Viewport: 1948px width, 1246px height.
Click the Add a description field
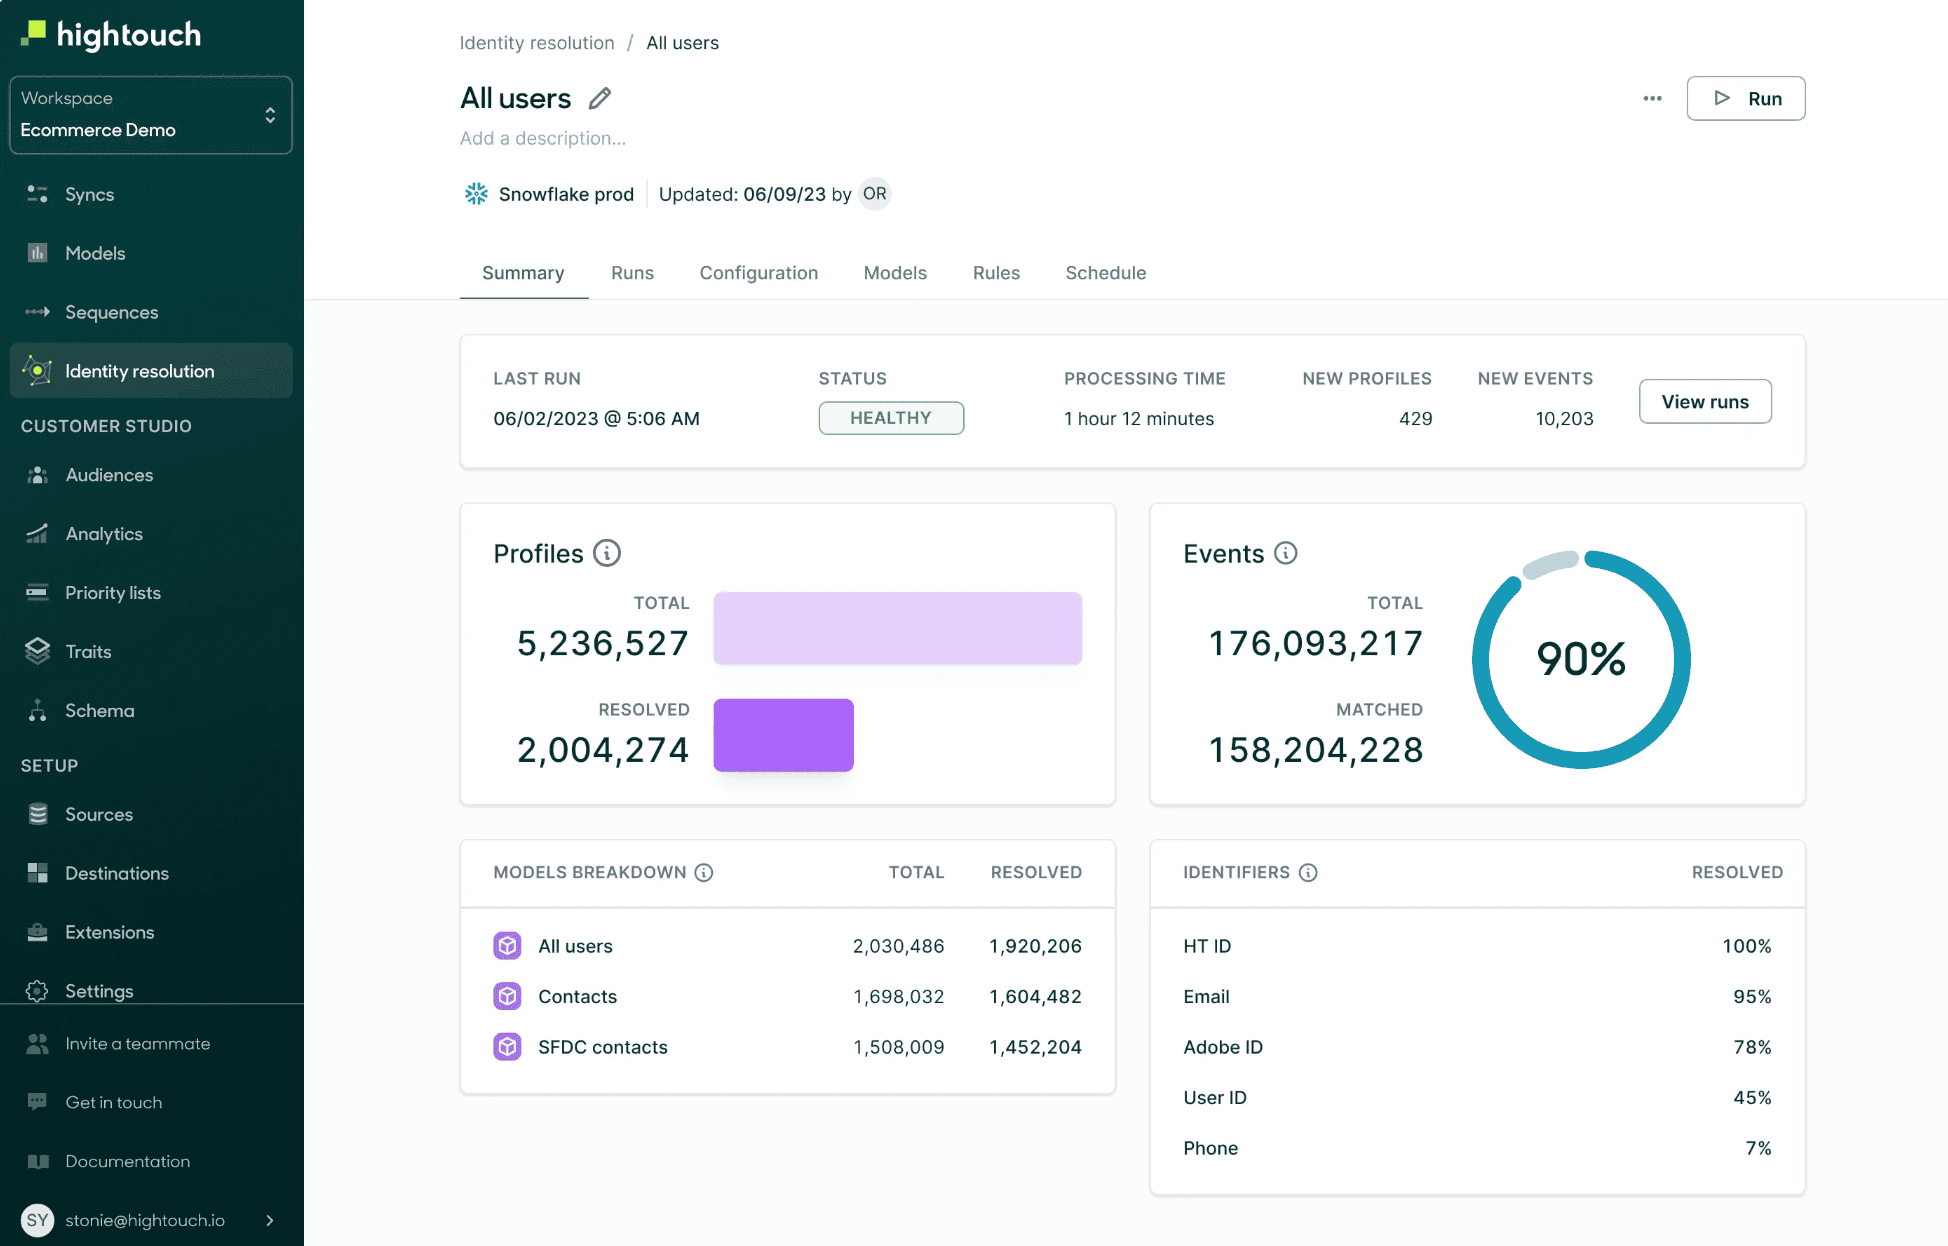(543, 138)
